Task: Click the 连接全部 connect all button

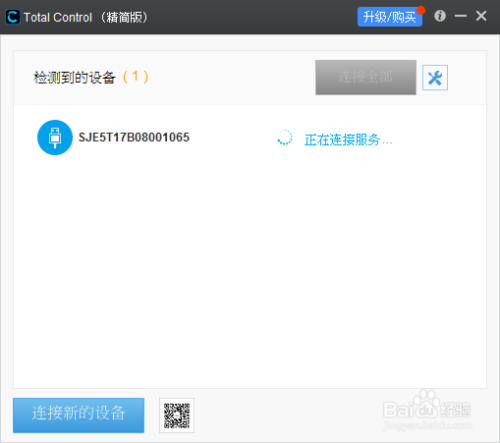Action: (366, 77)
